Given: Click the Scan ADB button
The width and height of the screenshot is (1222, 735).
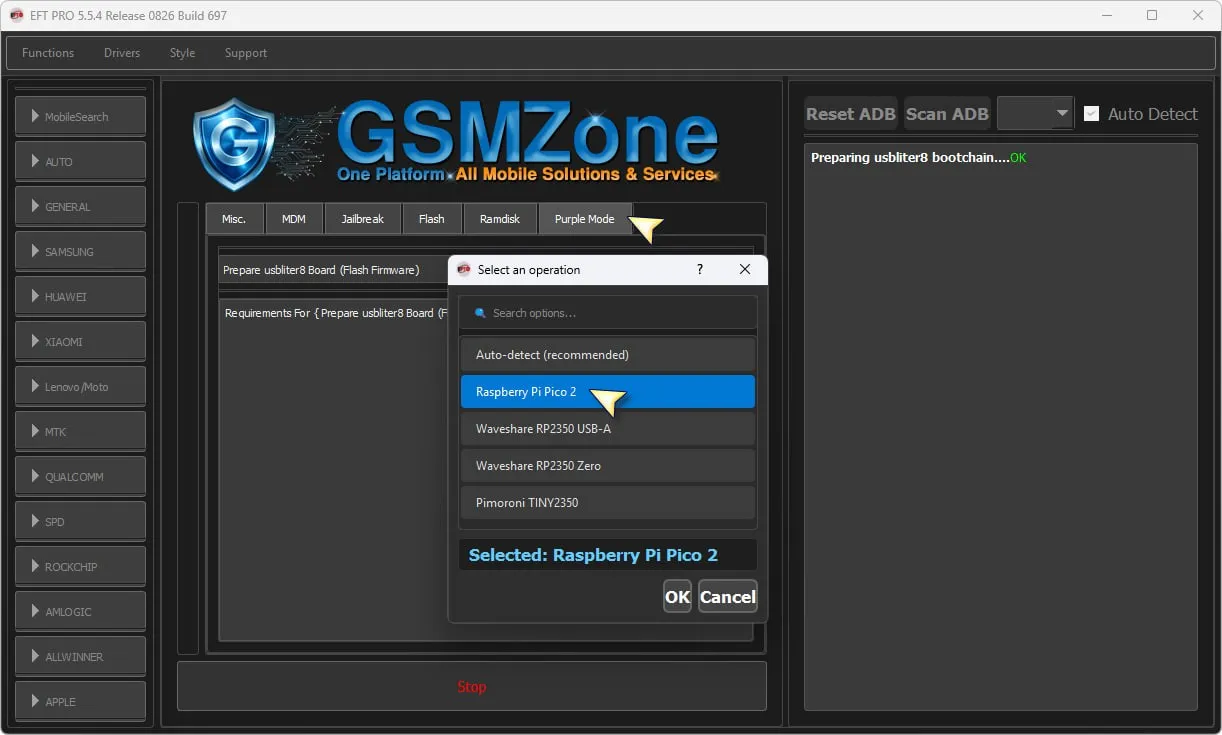Looking at the screenshot, I should pyautogui.click(x=947, y=113).
